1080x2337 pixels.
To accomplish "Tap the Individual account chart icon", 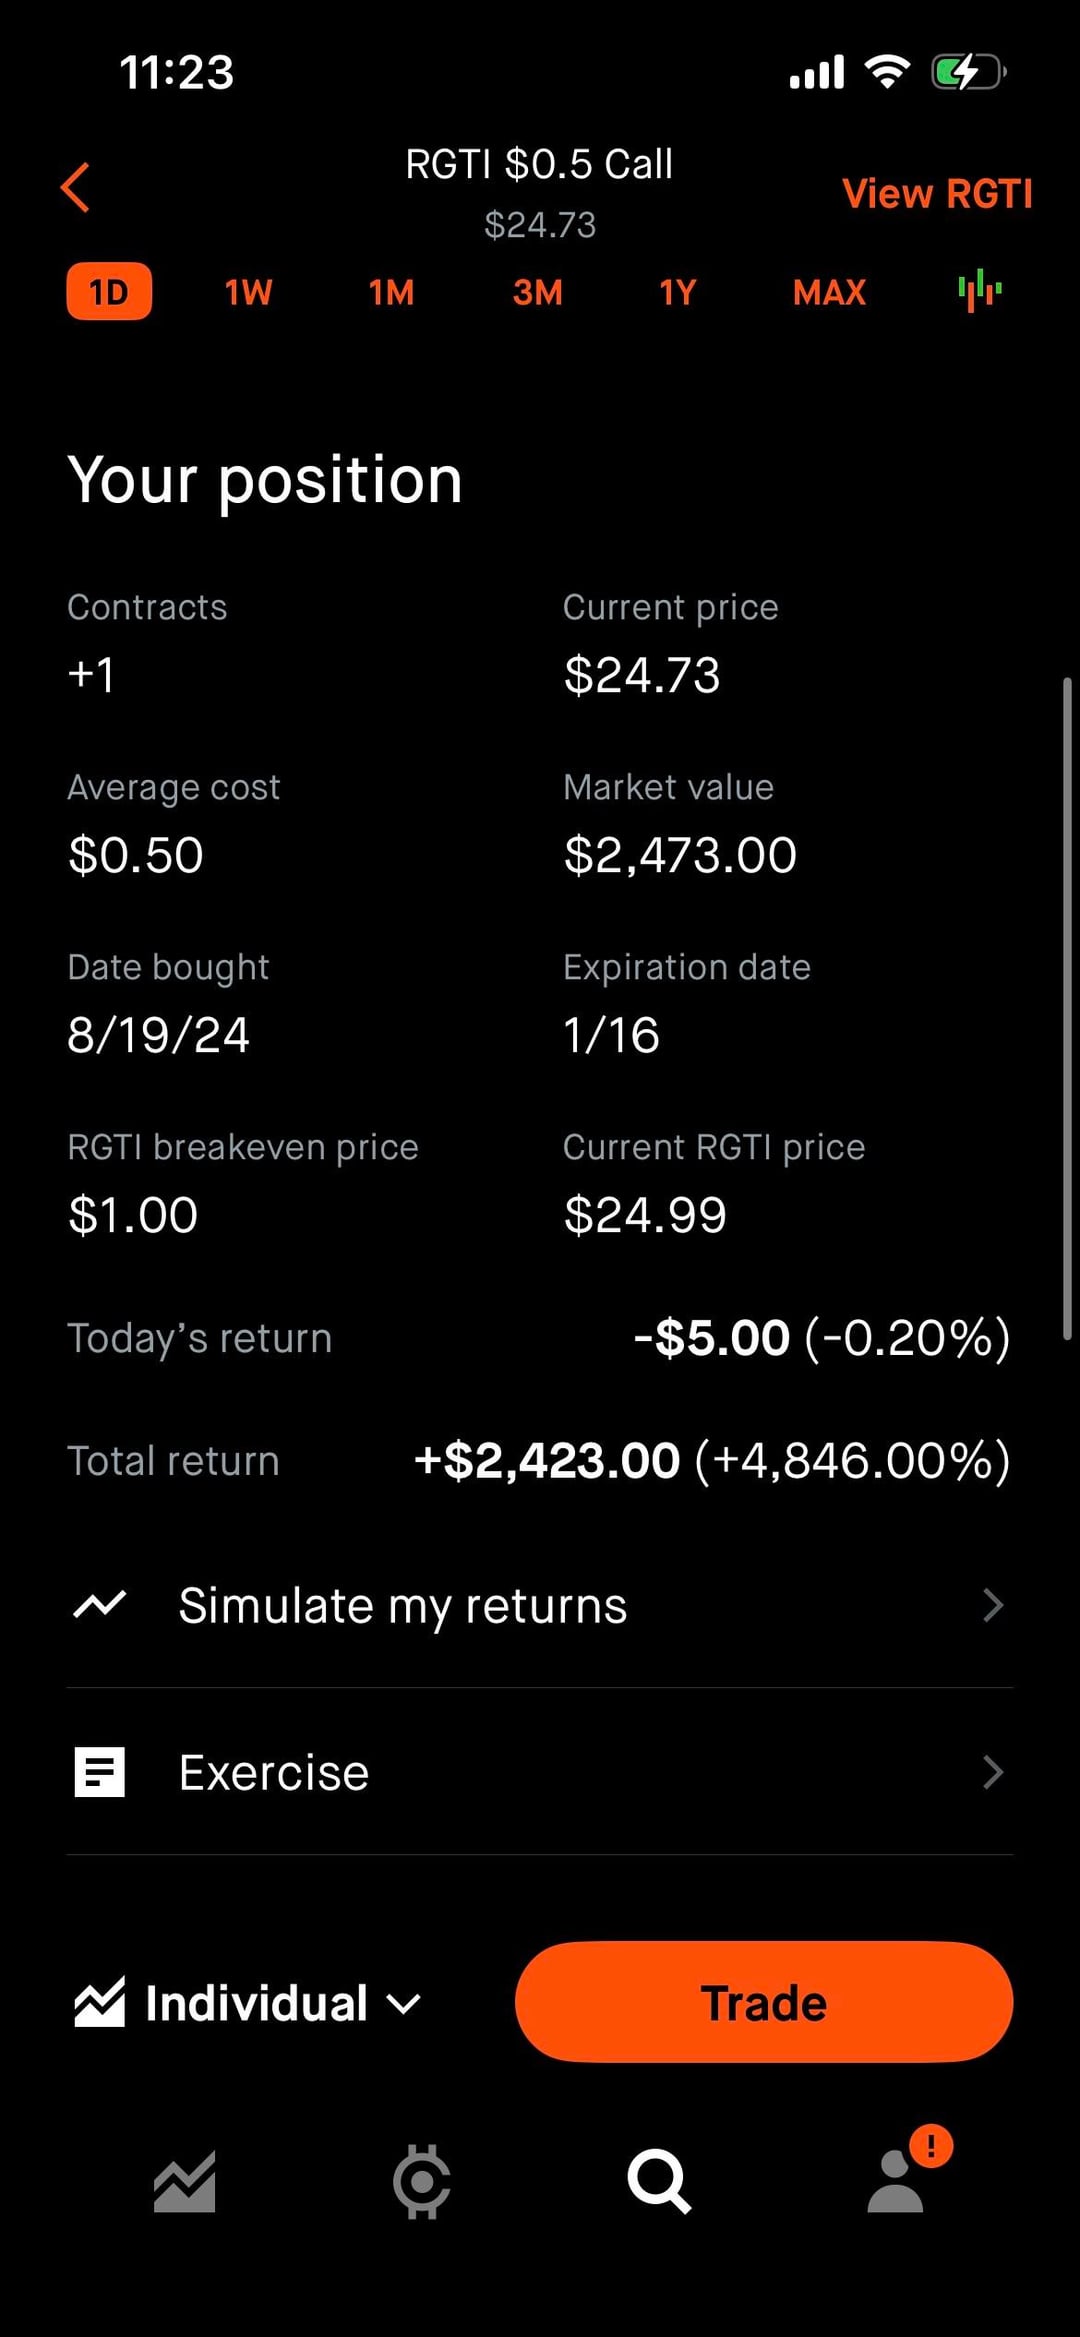I will (100, 2002).
